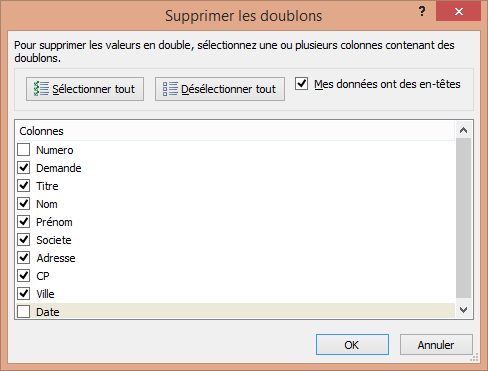Click the columns list scrollbar thumb

(x=463, y=218)
